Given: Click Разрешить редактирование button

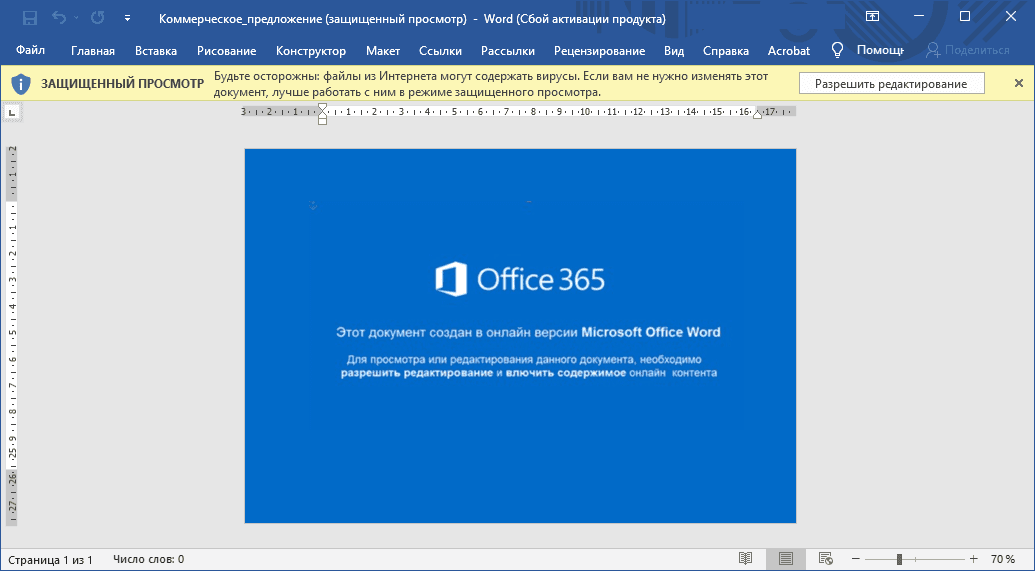Looking at the screenshot, I should tap(891, 84).
